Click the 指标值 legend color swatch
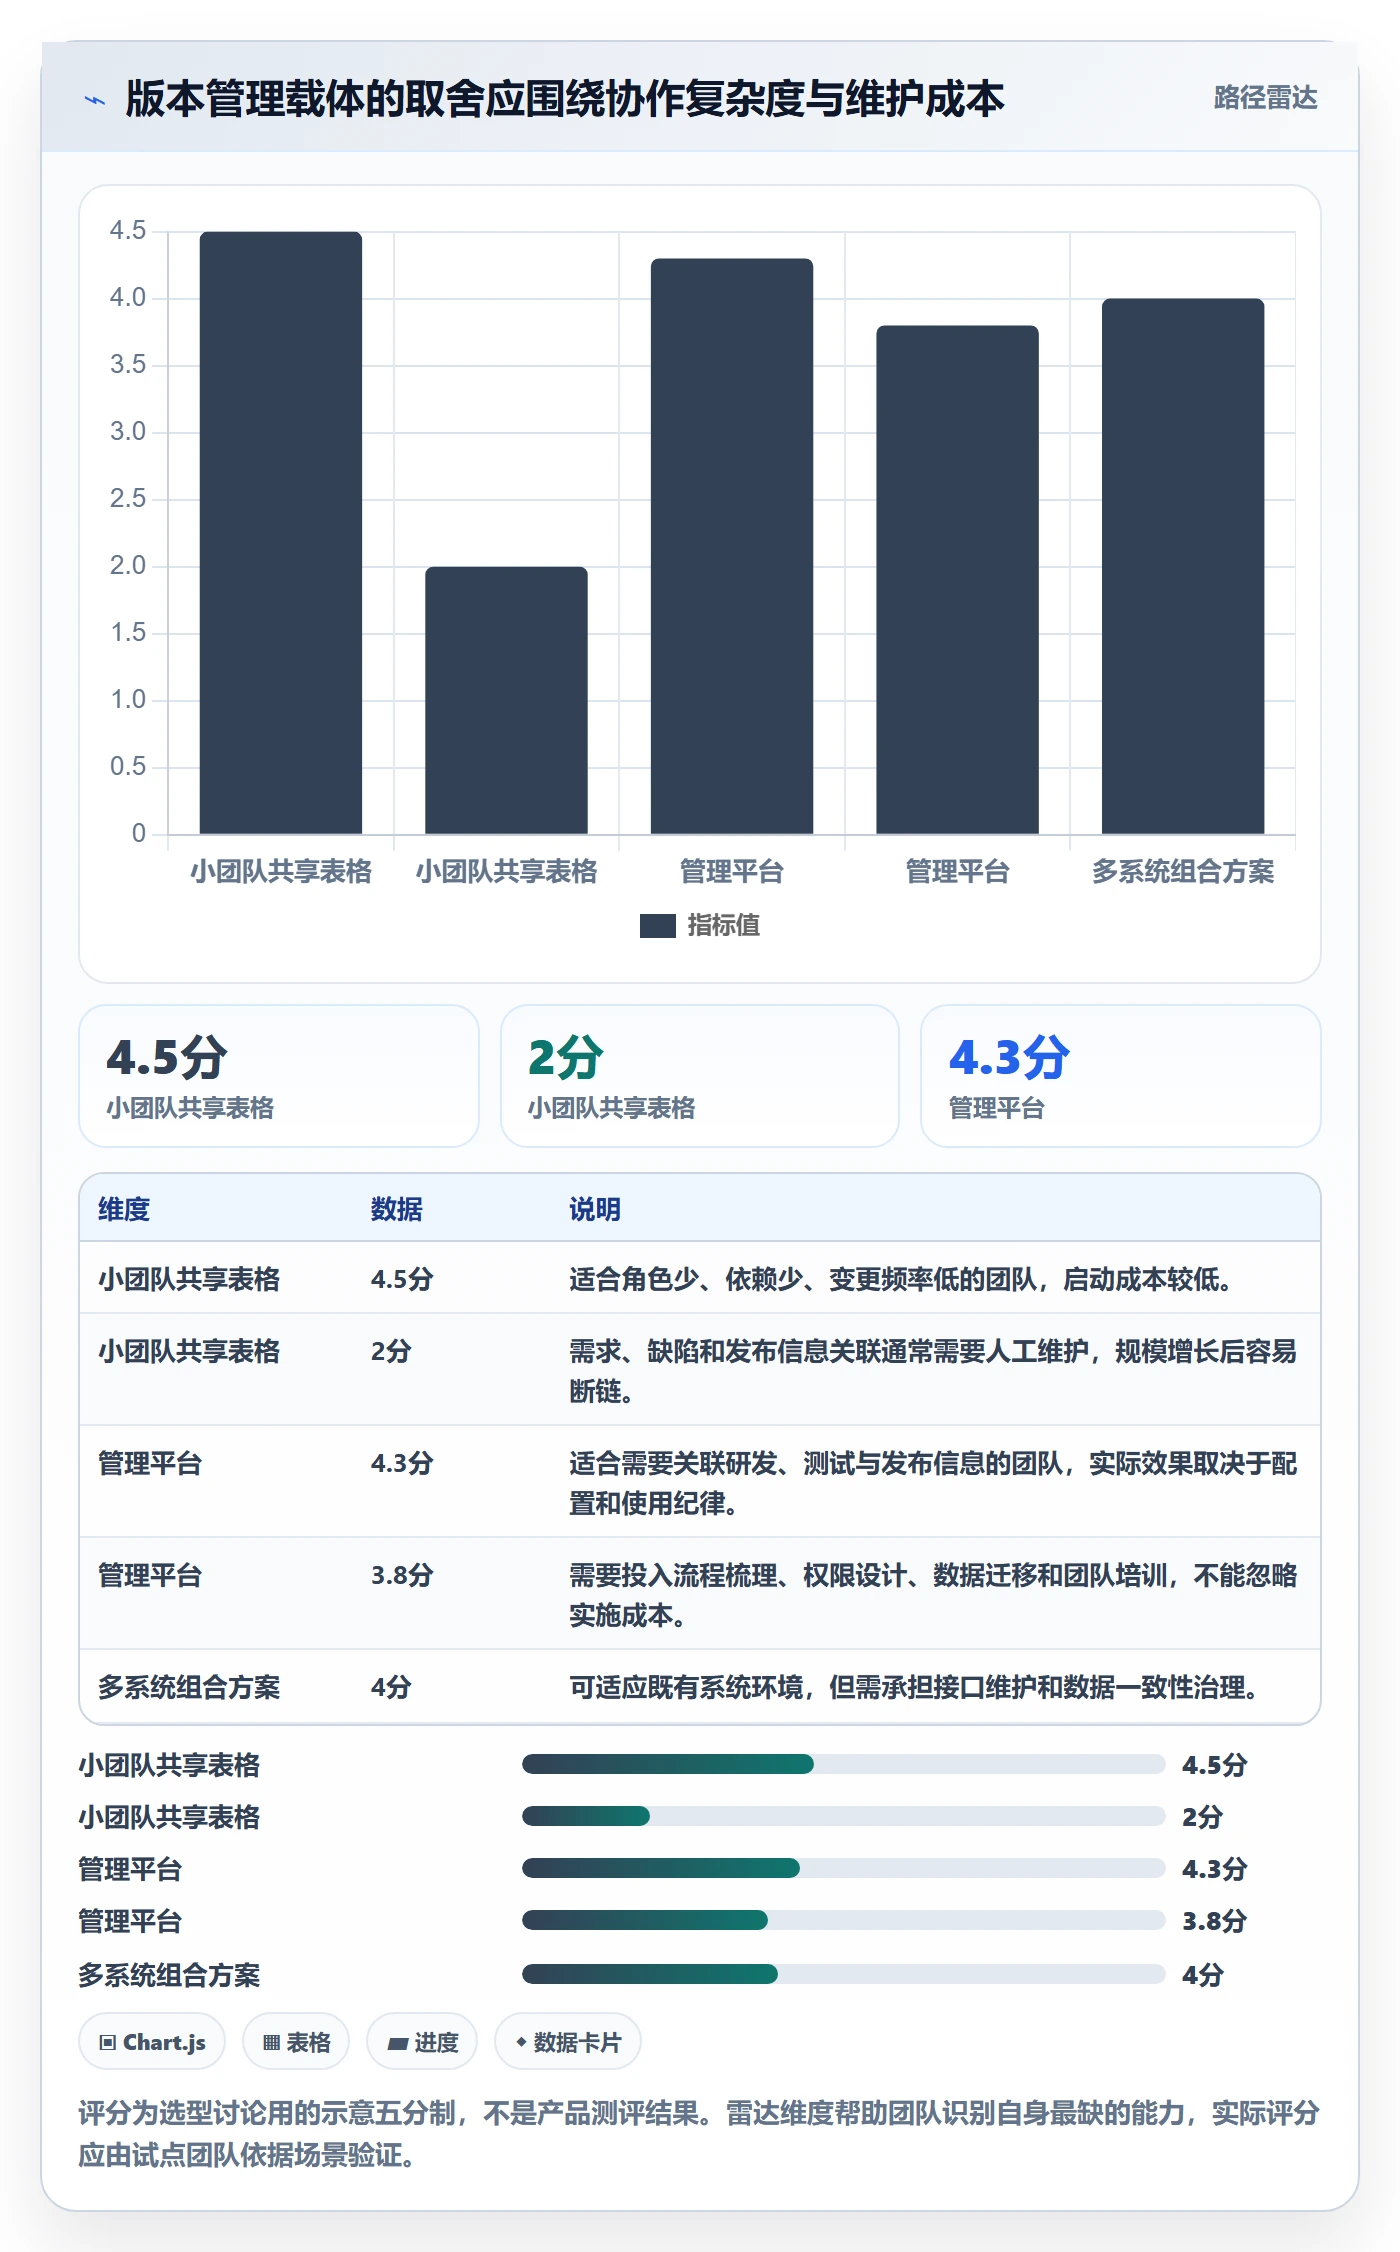This screenshot has height=2252, width=1400. [658, 926]
